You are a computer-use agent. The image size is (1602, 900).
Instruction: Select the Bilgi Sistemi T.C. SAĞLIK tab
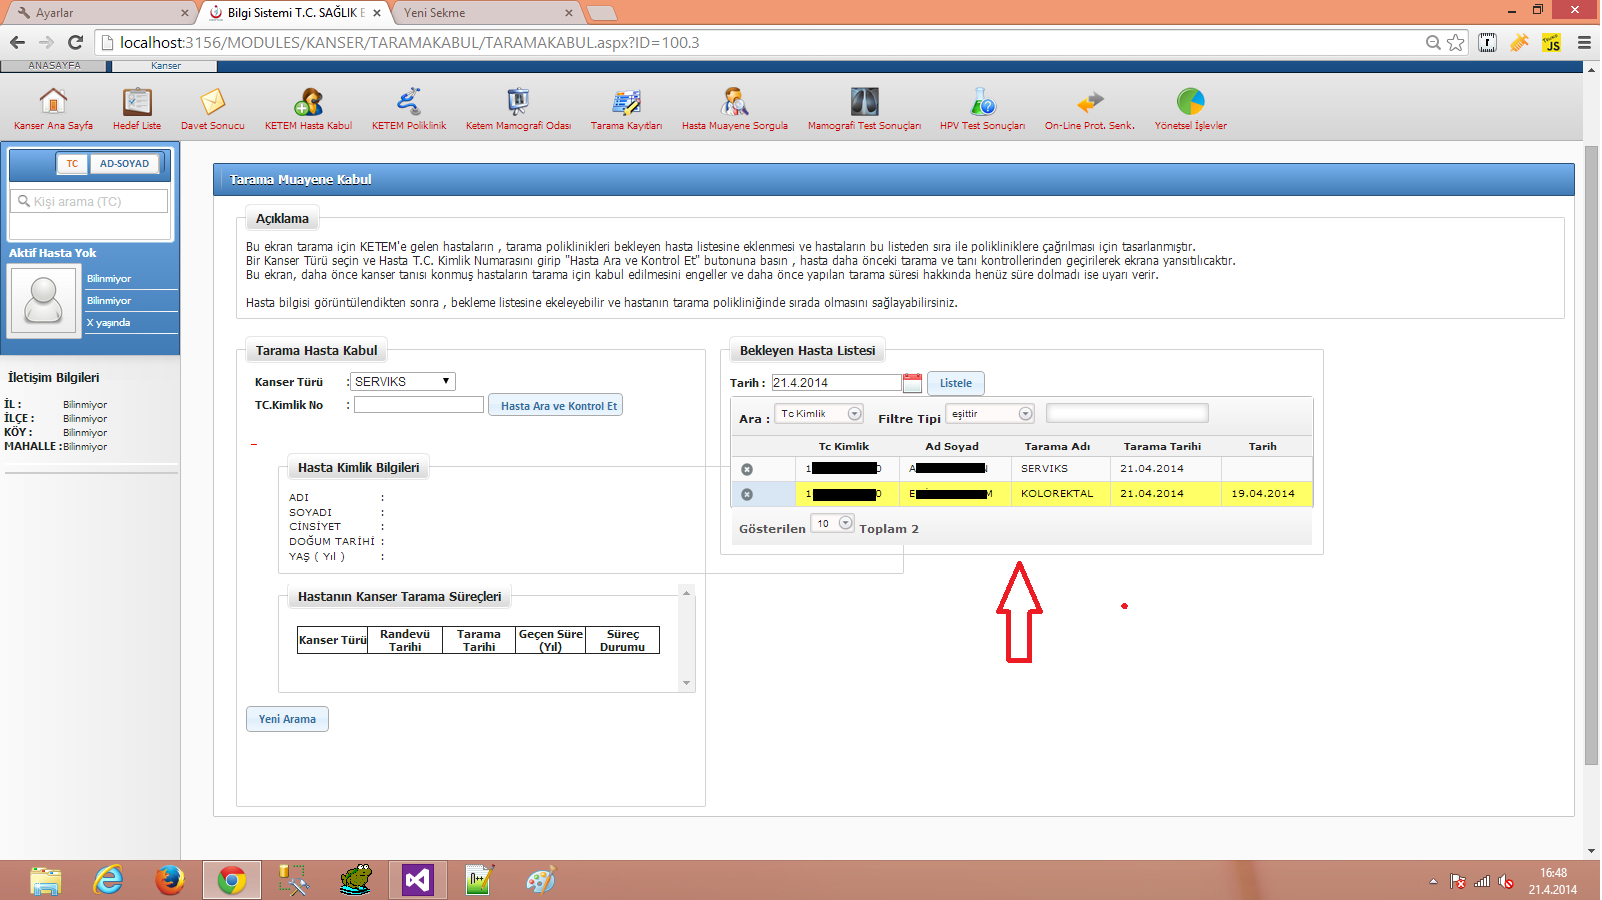(x=294, y=13)
